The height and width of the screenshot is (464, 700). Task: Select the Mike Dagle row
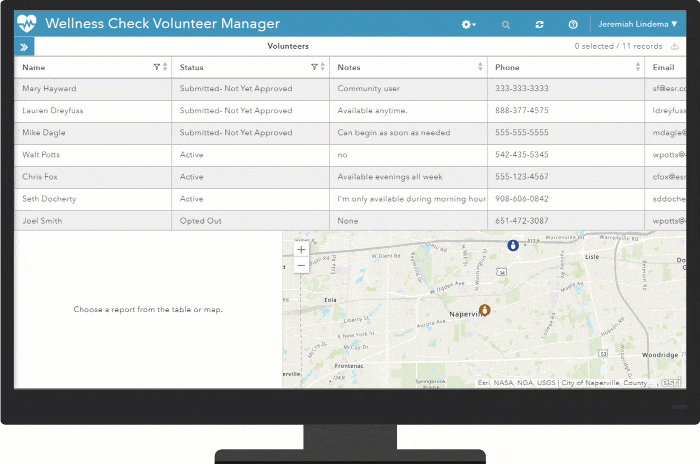pos(350,133)
